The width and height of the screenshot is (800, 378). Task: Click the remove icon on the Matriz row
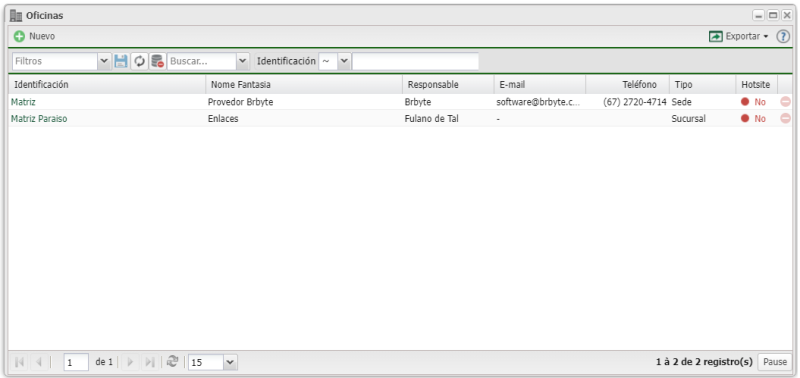pyautogui.click(x=786, y=102)
